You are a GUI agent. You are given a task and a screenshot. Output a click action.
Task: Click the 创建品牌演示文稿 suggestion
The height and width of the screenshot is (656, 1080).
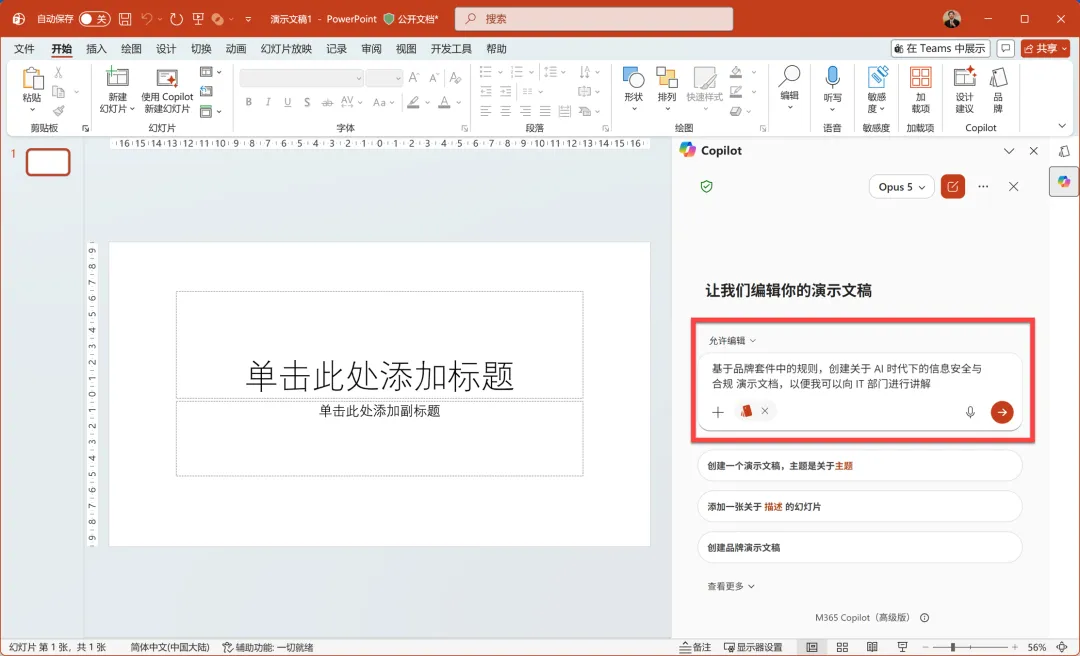pos(860,547)
